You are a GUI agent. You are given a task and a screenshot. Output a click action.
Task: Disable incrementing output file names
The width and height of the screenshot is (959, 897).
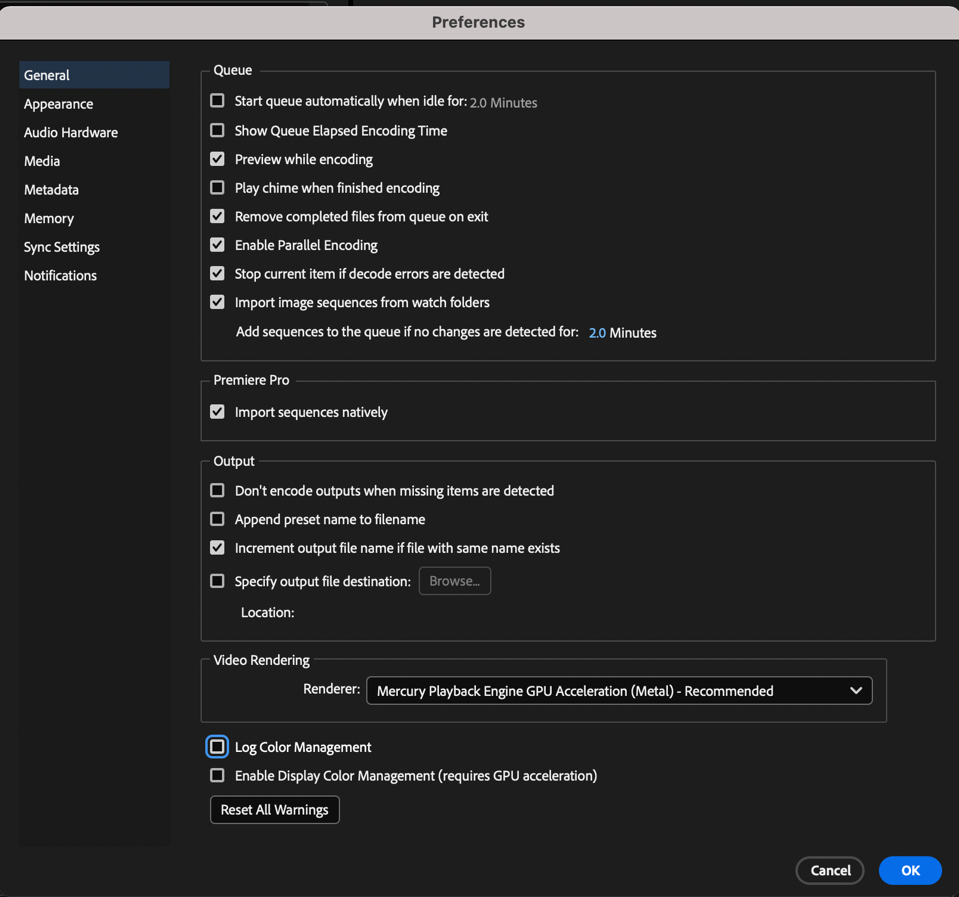217,548
